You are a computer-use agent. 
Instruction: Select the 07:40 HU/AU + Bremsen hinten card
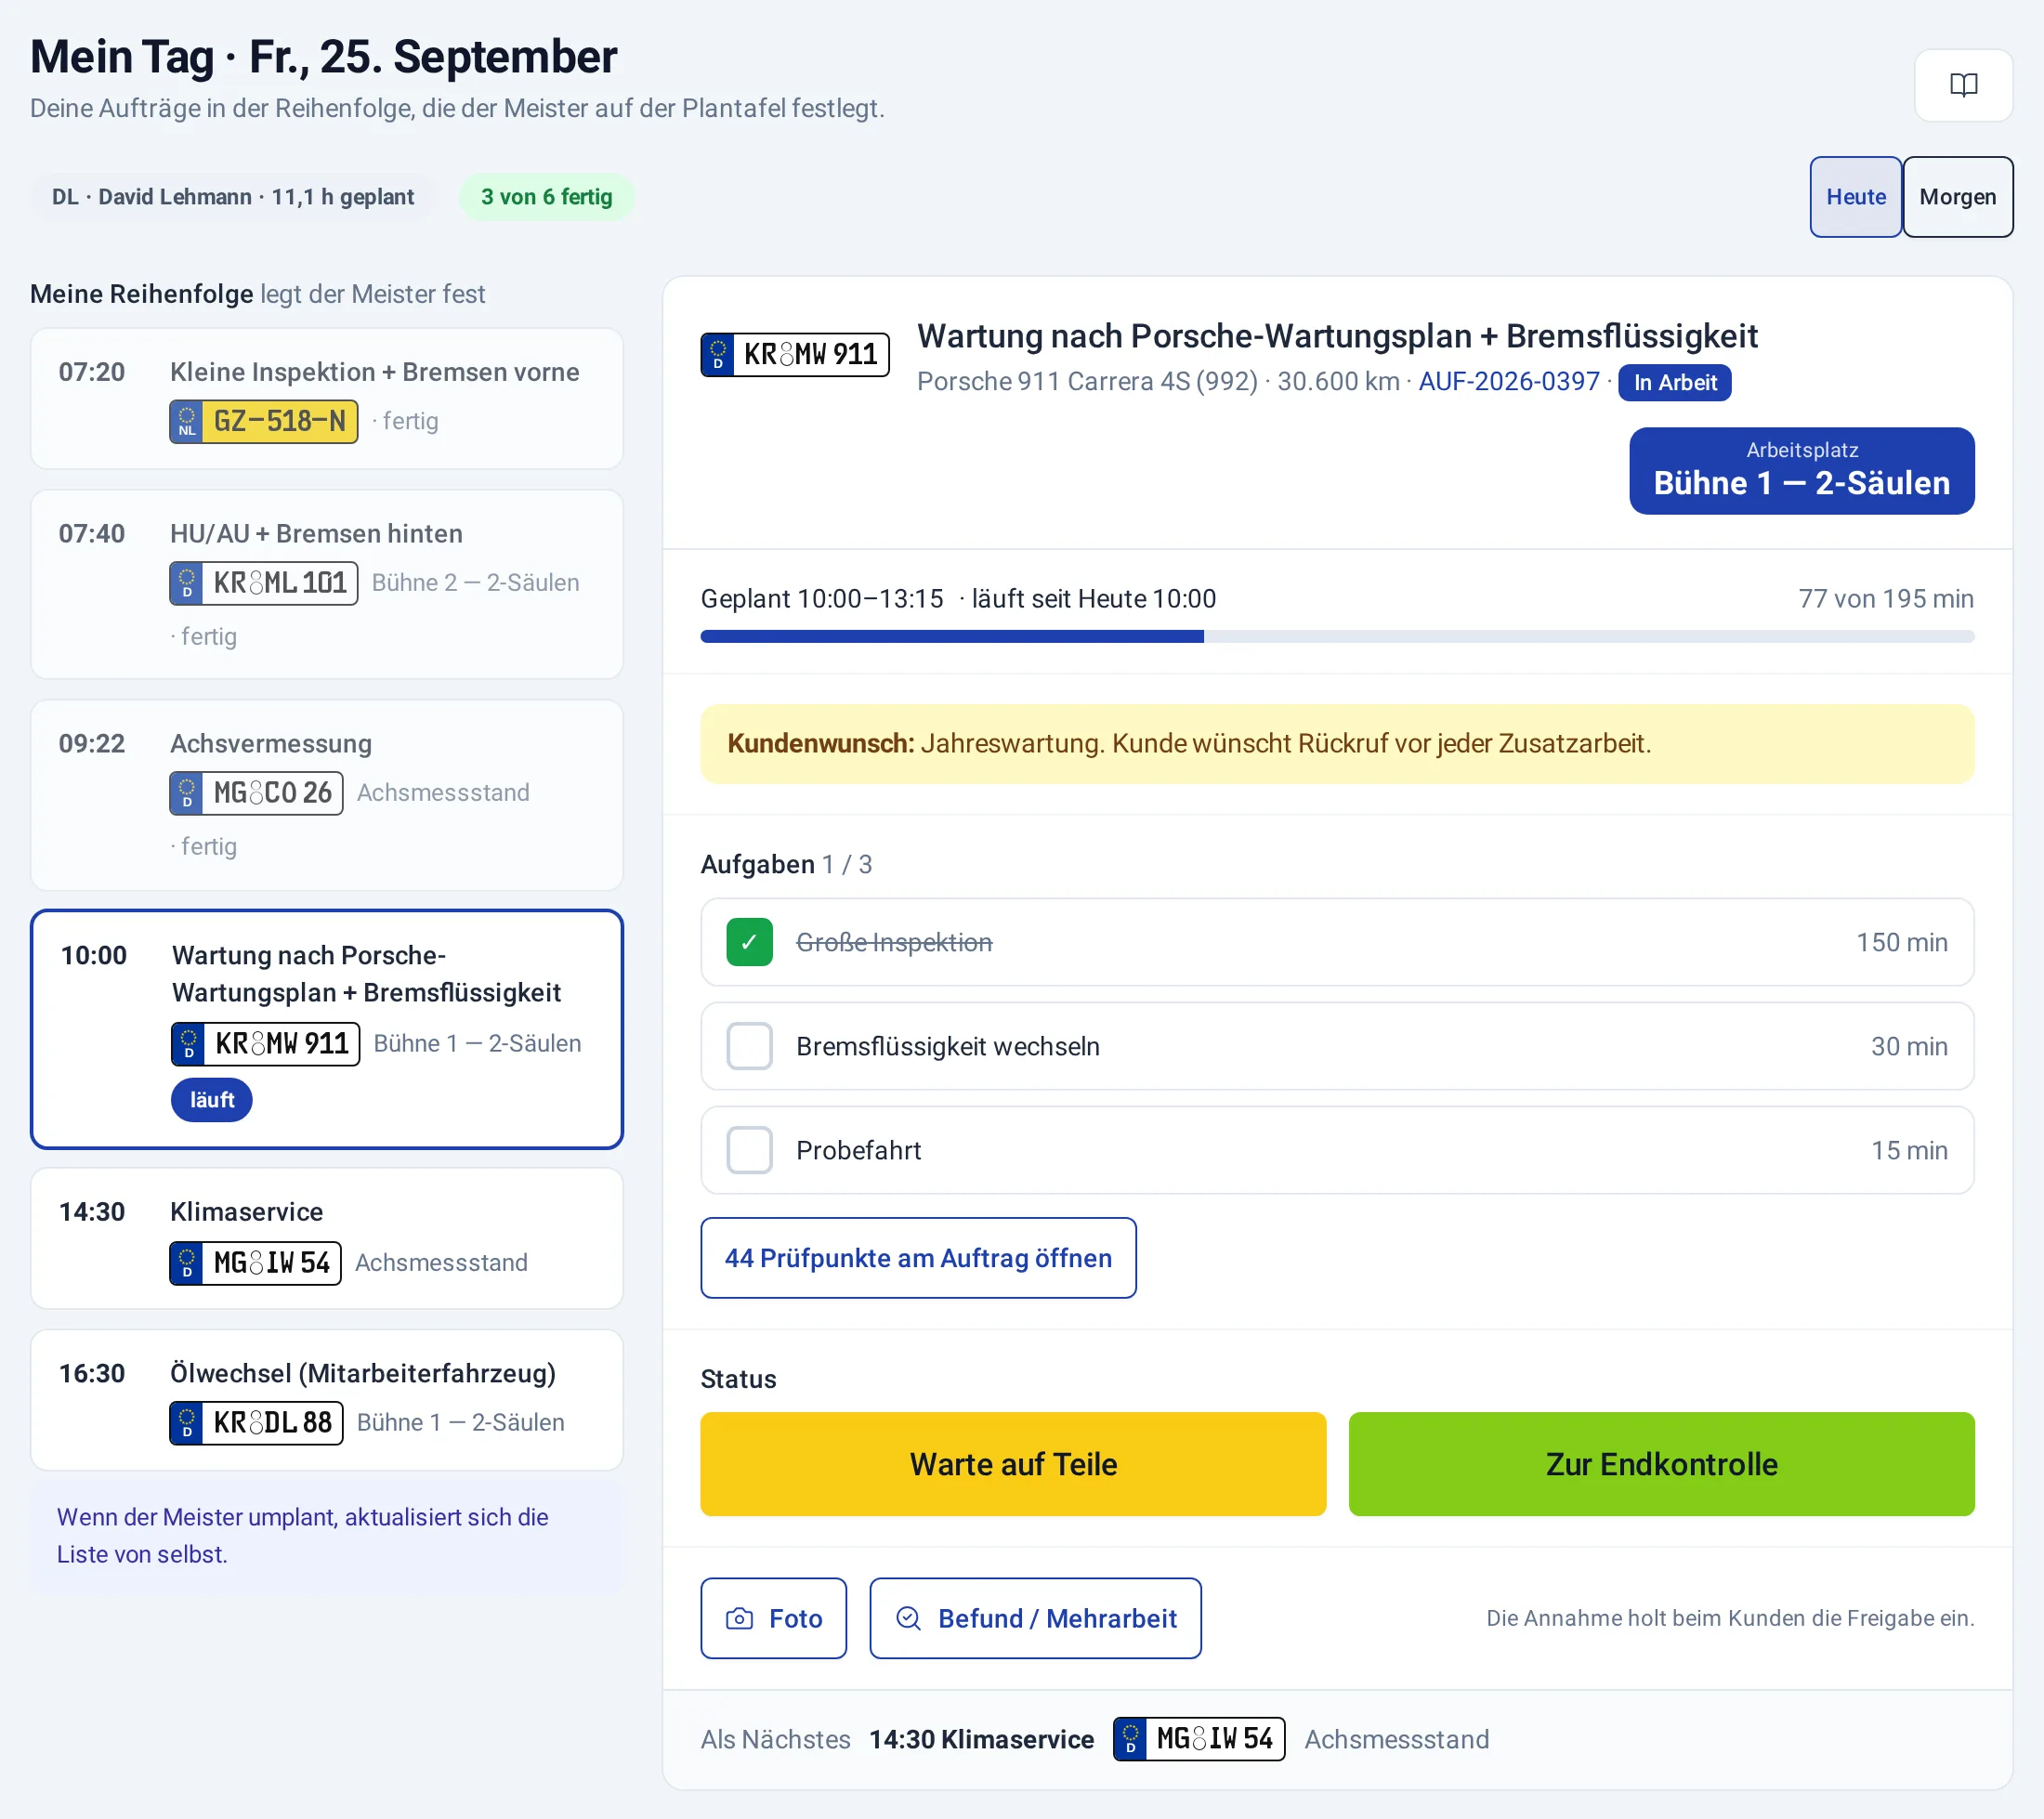pos(327,584)
